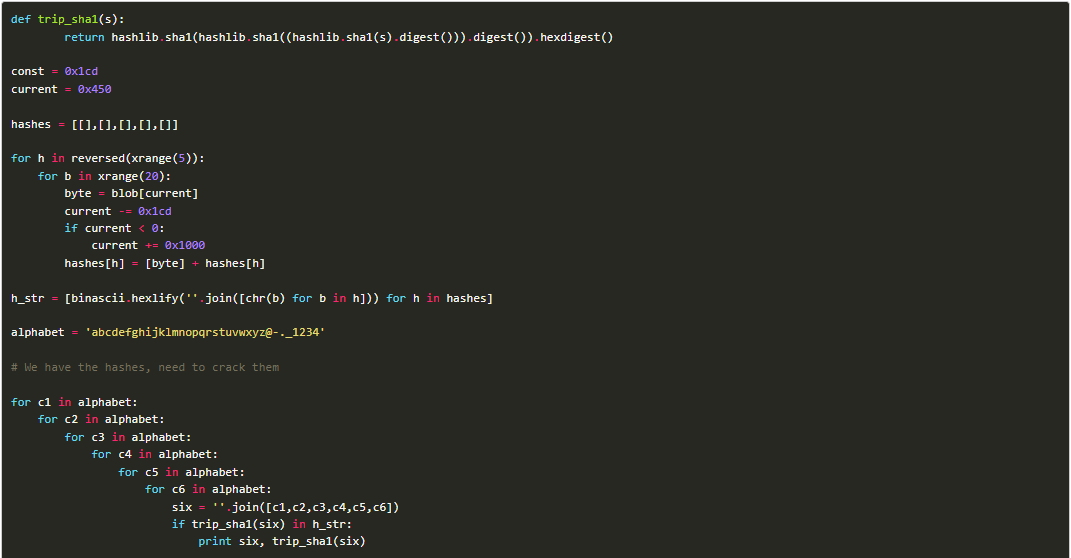
Task: Click the 'if current < 0' condition
Action: point(111,228)
